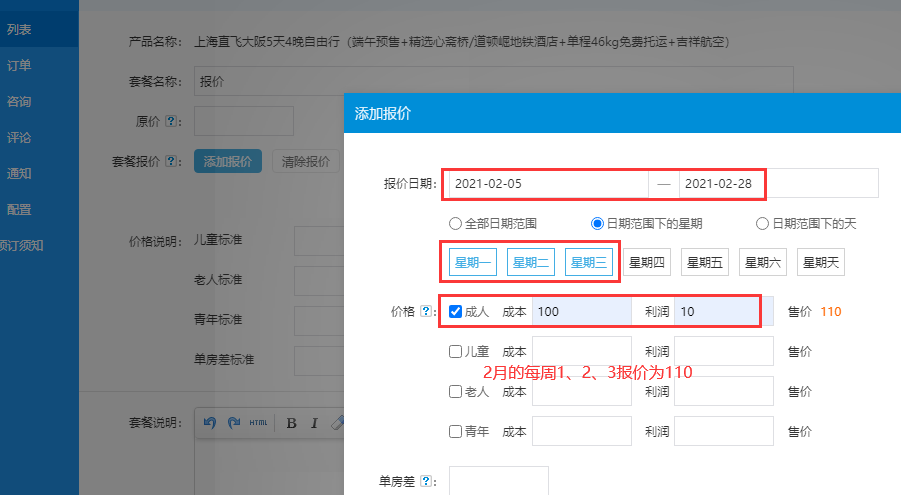901x495 pixels.
Task: Click the help icon next to 原价
Action: 171,121
